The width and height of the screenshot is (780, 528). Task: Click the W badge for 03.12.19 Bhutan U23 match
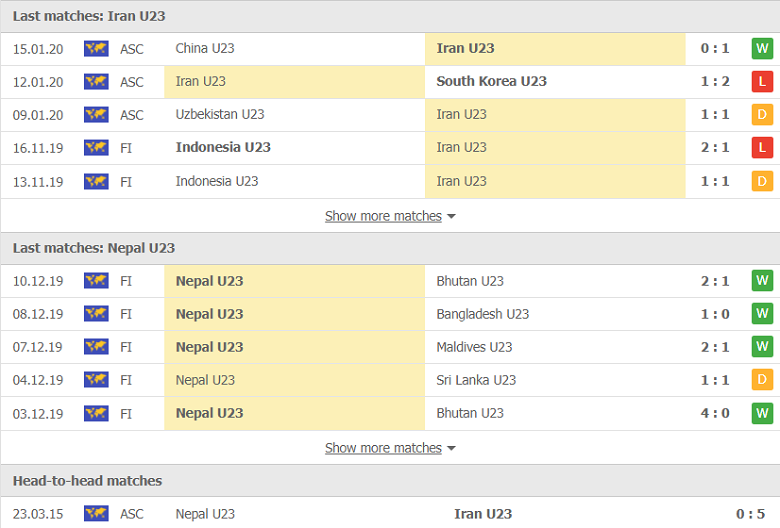[762, 413]
